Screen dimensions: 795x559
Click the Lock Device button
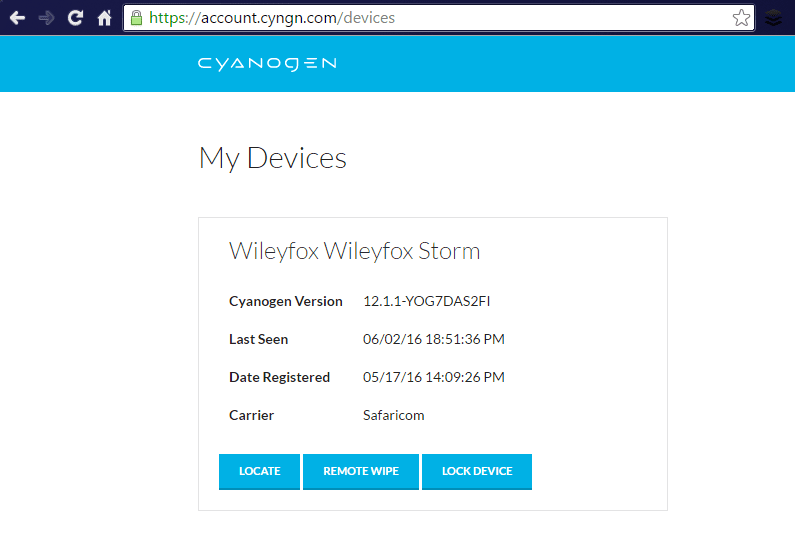pos(477,471)
